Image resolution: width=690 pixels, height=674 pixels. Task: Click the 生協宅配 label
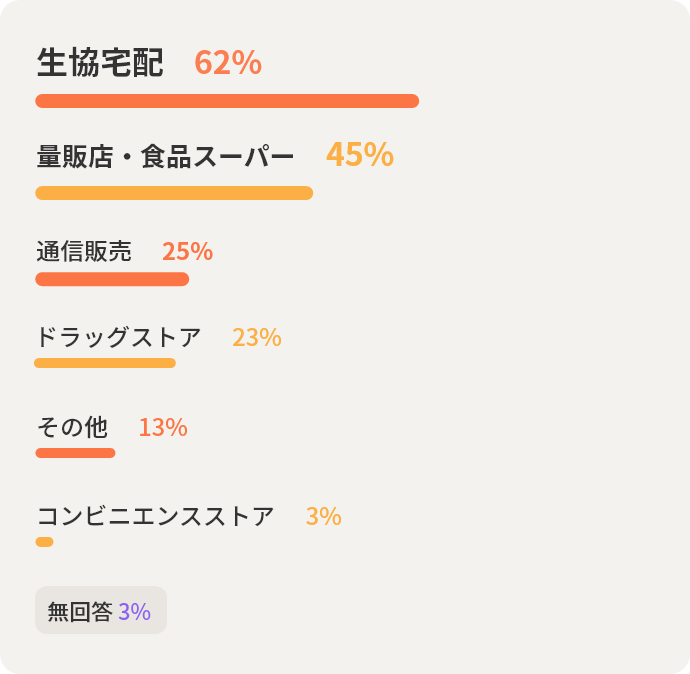tap(99, 63)
